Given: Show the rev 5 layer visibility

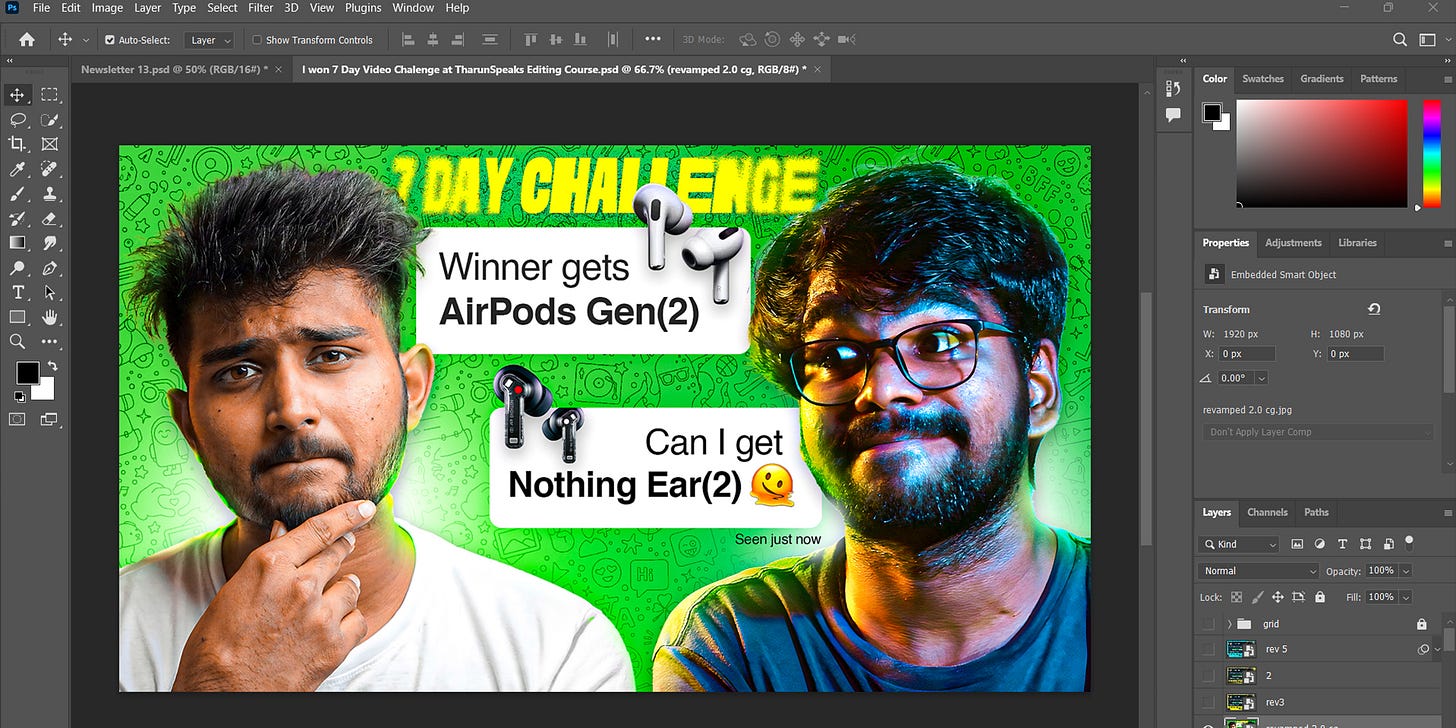Looking at the screenshot, I should click(1208, 649).
